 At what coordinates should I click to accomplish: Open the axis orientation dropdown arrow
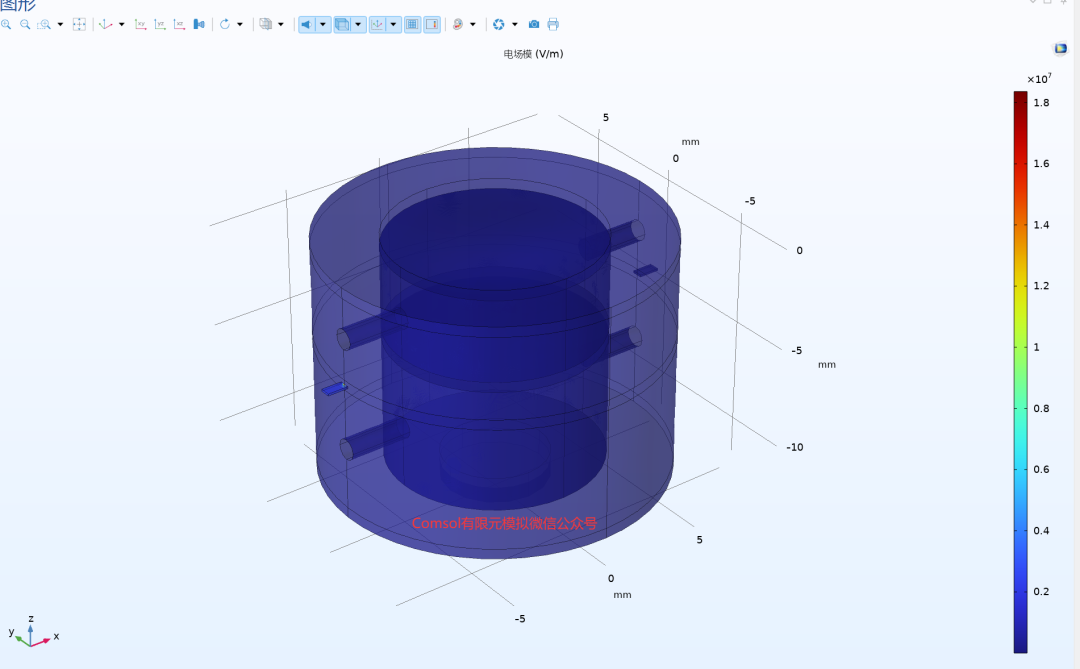click(393, 25)
